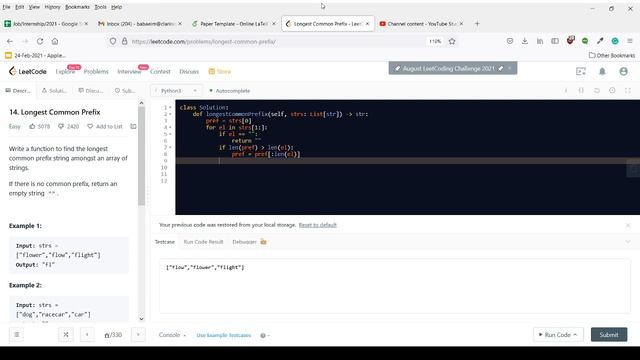The height and width of the screenshot is (360, 640).
Task: Open the Python3 language dropdown
Action: point(176,91)
